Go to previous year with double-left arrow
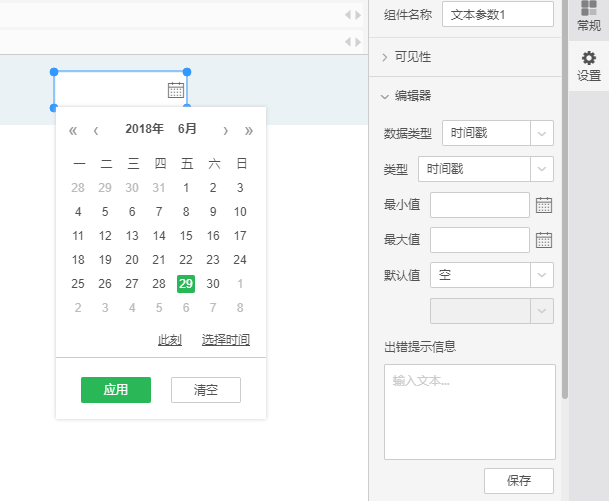The image size is (609, 501). [73, 130]
